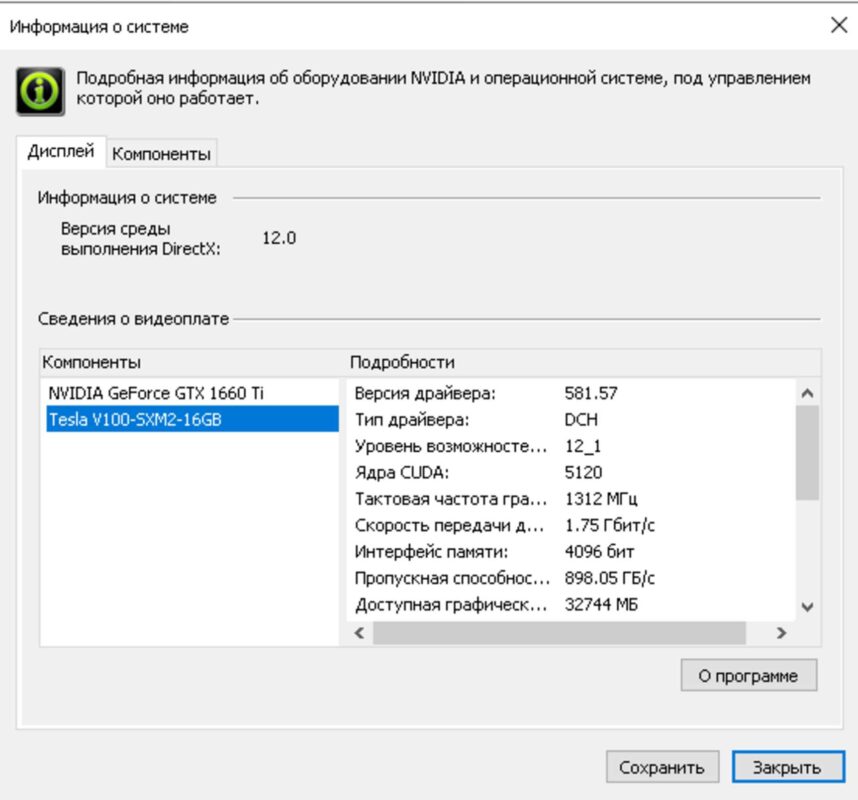Click the Сохранить button
Screen dimensions: 858x800
pyautogui.click(x=662, y=767)
